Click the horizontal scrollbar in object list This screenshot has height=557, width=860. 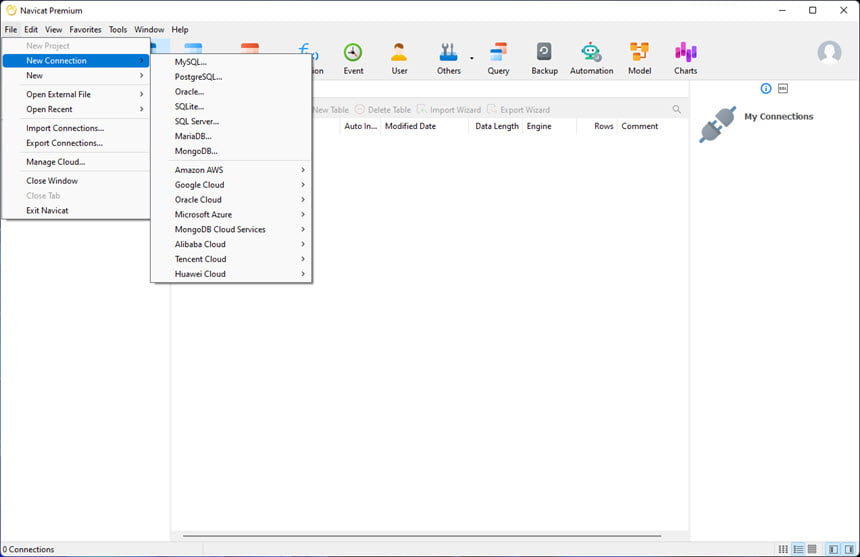[422, 536]
